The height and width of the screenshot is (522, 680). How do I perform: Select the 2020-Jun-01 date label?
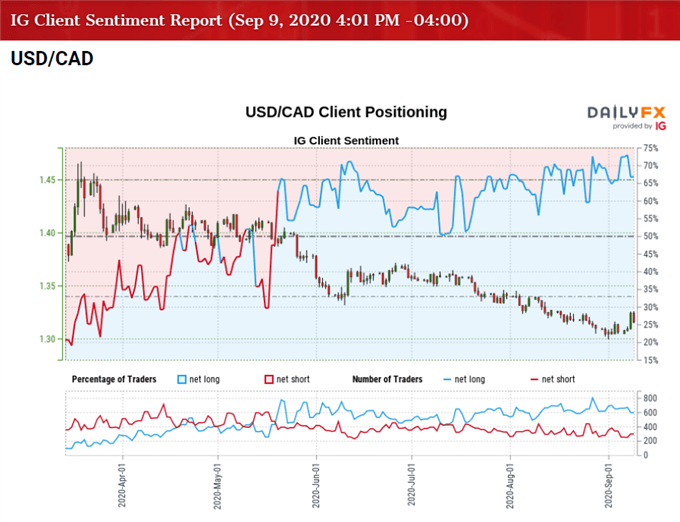coord(315,487)
